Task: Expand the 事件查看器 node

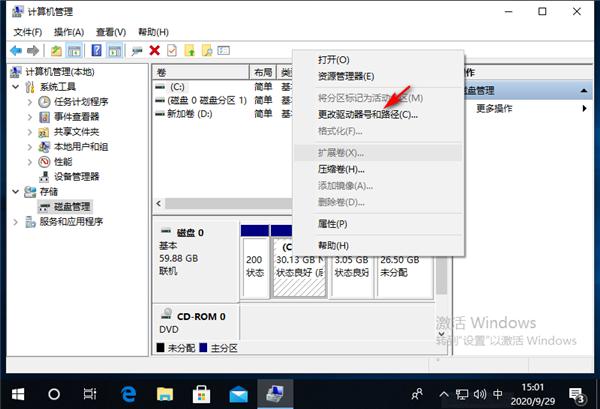Action: click(30, 117)
